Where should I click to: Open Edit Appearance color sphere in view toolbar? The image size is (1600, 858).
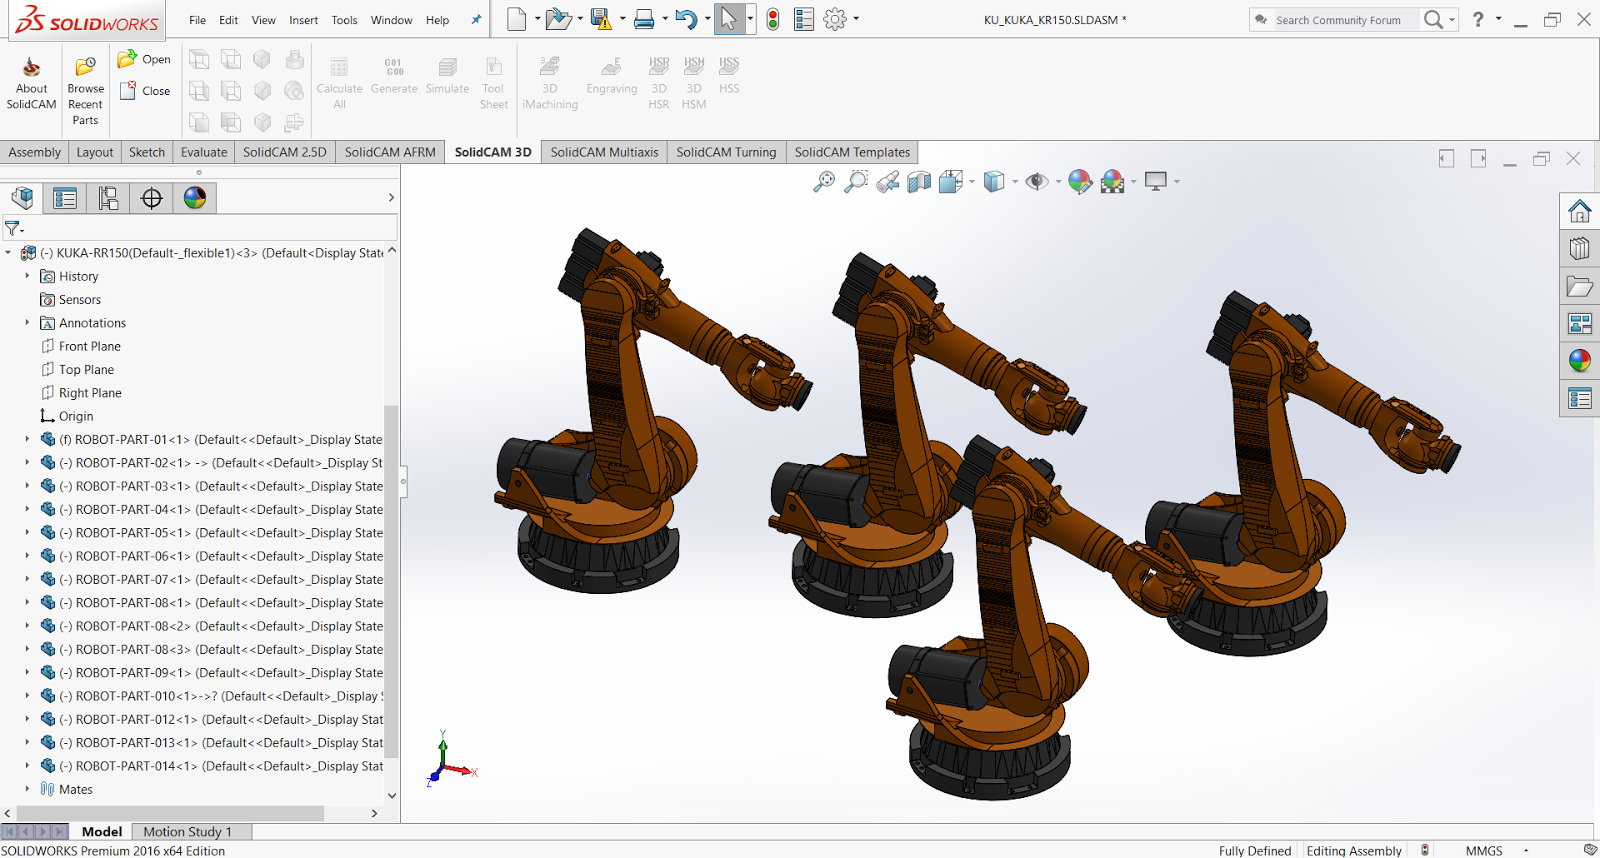coord(1079,181)
